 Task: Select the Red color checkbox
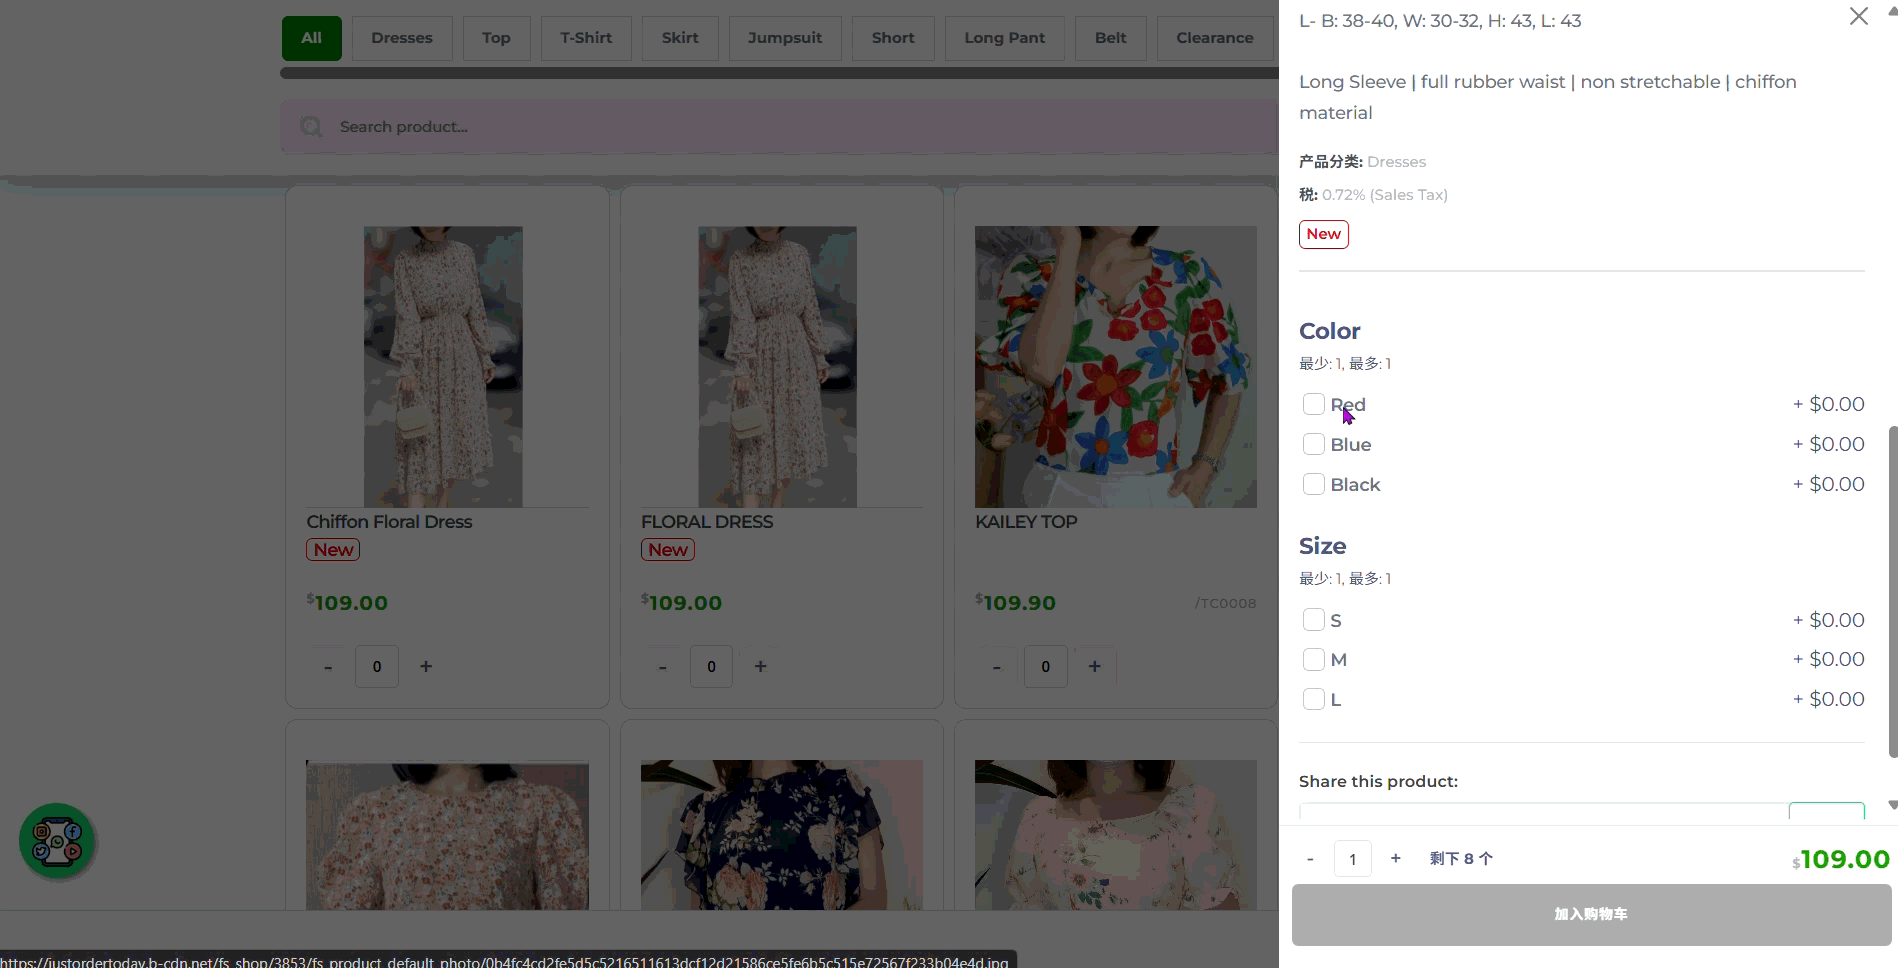pos(1314,404)
